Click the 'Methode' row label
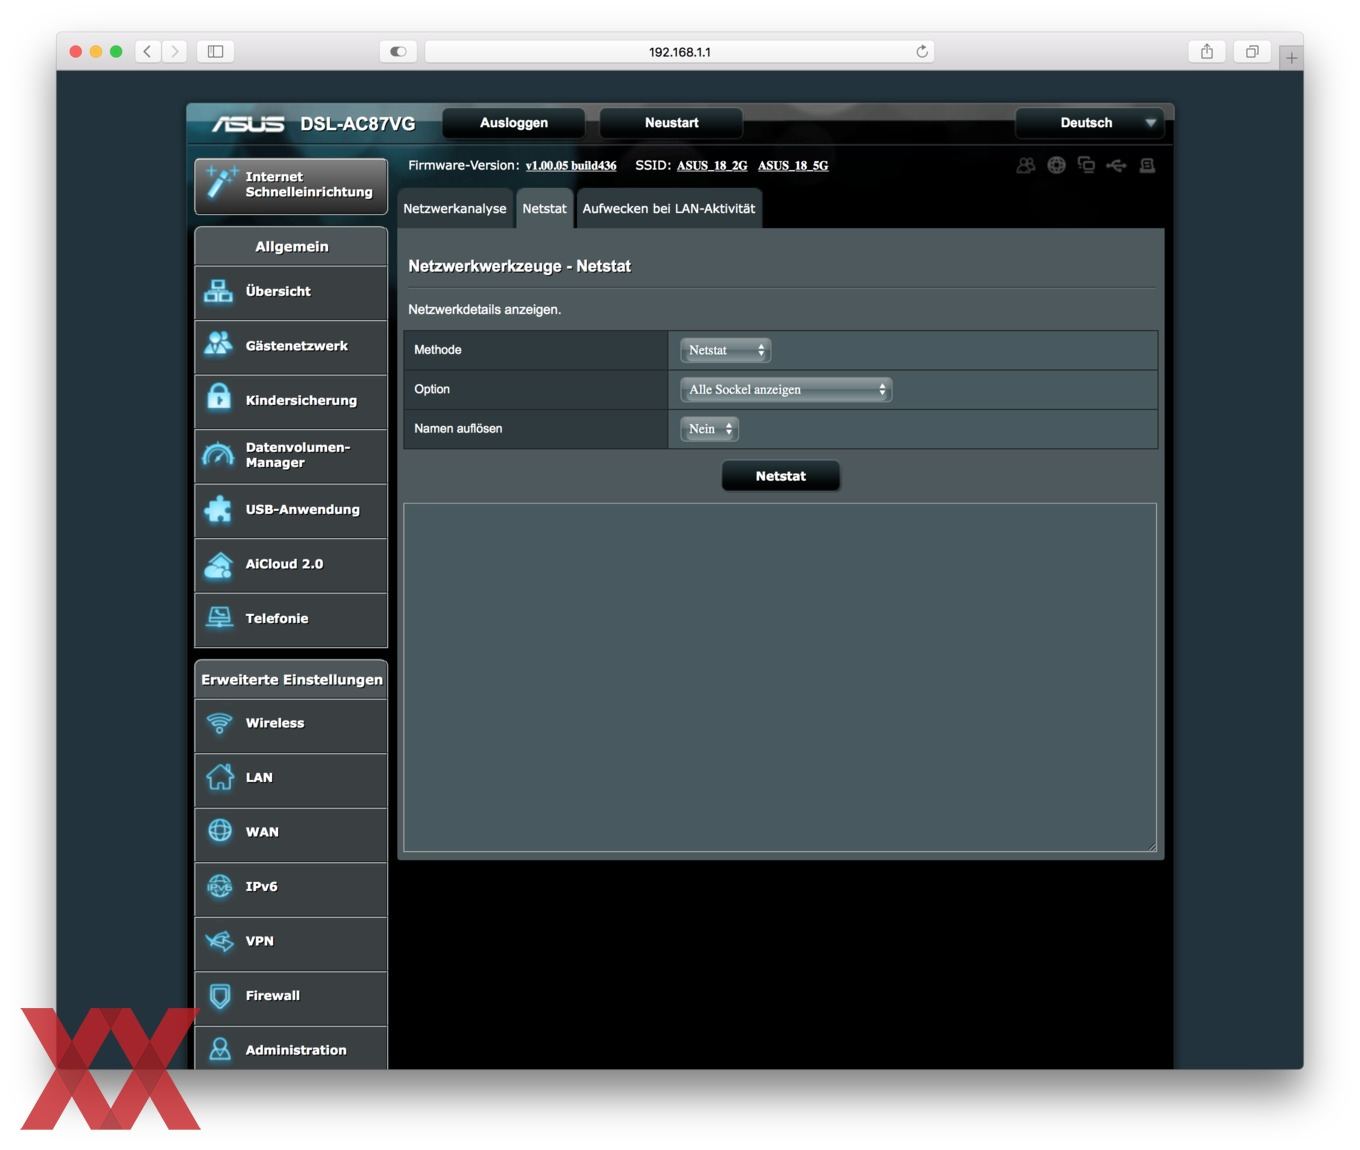 click(x=438, y=350)
